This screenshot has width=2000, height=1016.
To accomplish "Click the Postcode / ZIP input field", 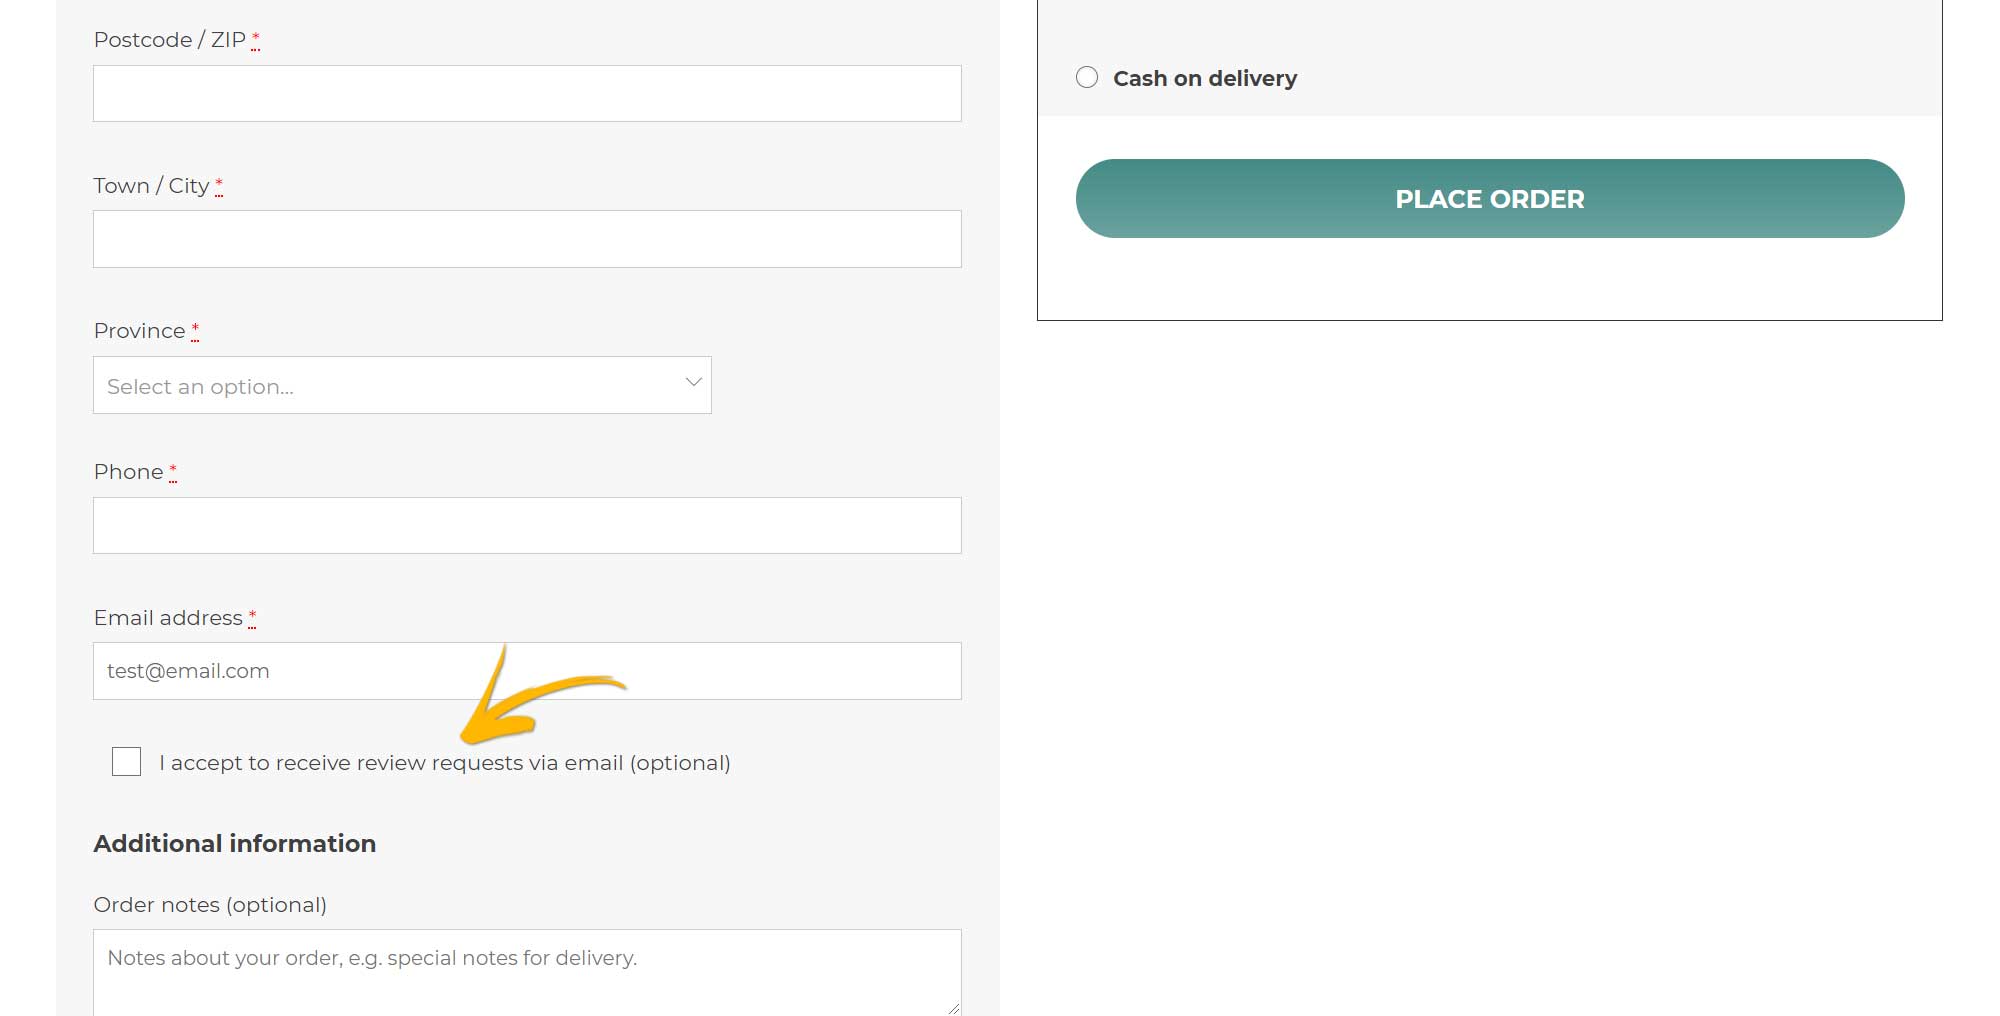I will click(527, 94).
